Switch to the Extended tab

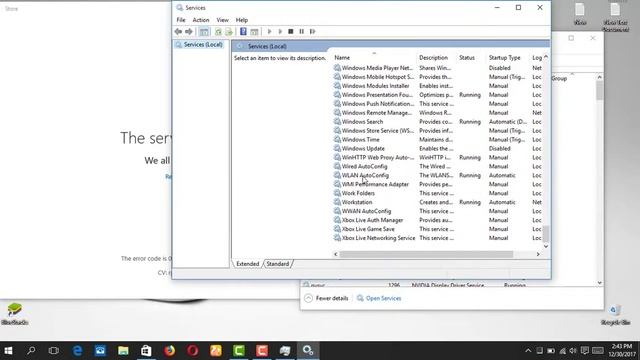point(248,264)
